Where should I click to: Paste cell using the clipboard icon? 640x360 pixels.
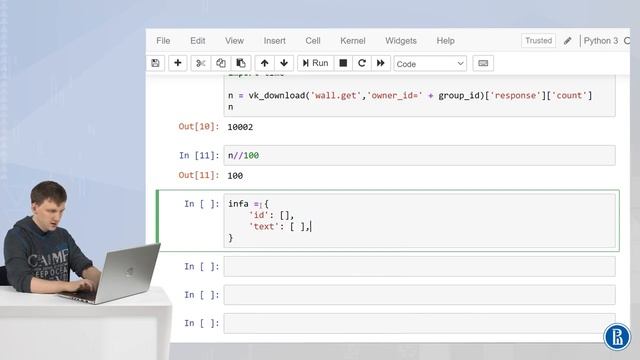241,63
